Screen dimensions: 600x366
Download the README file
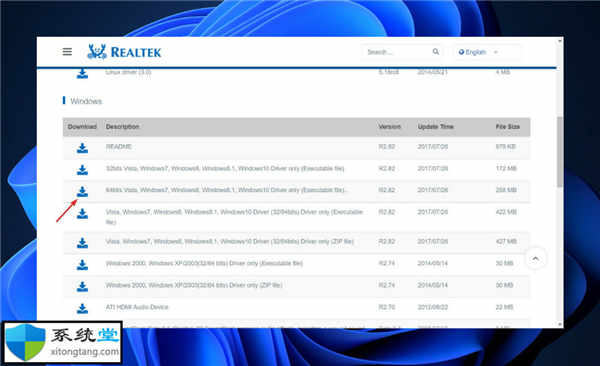click(82, 148)
